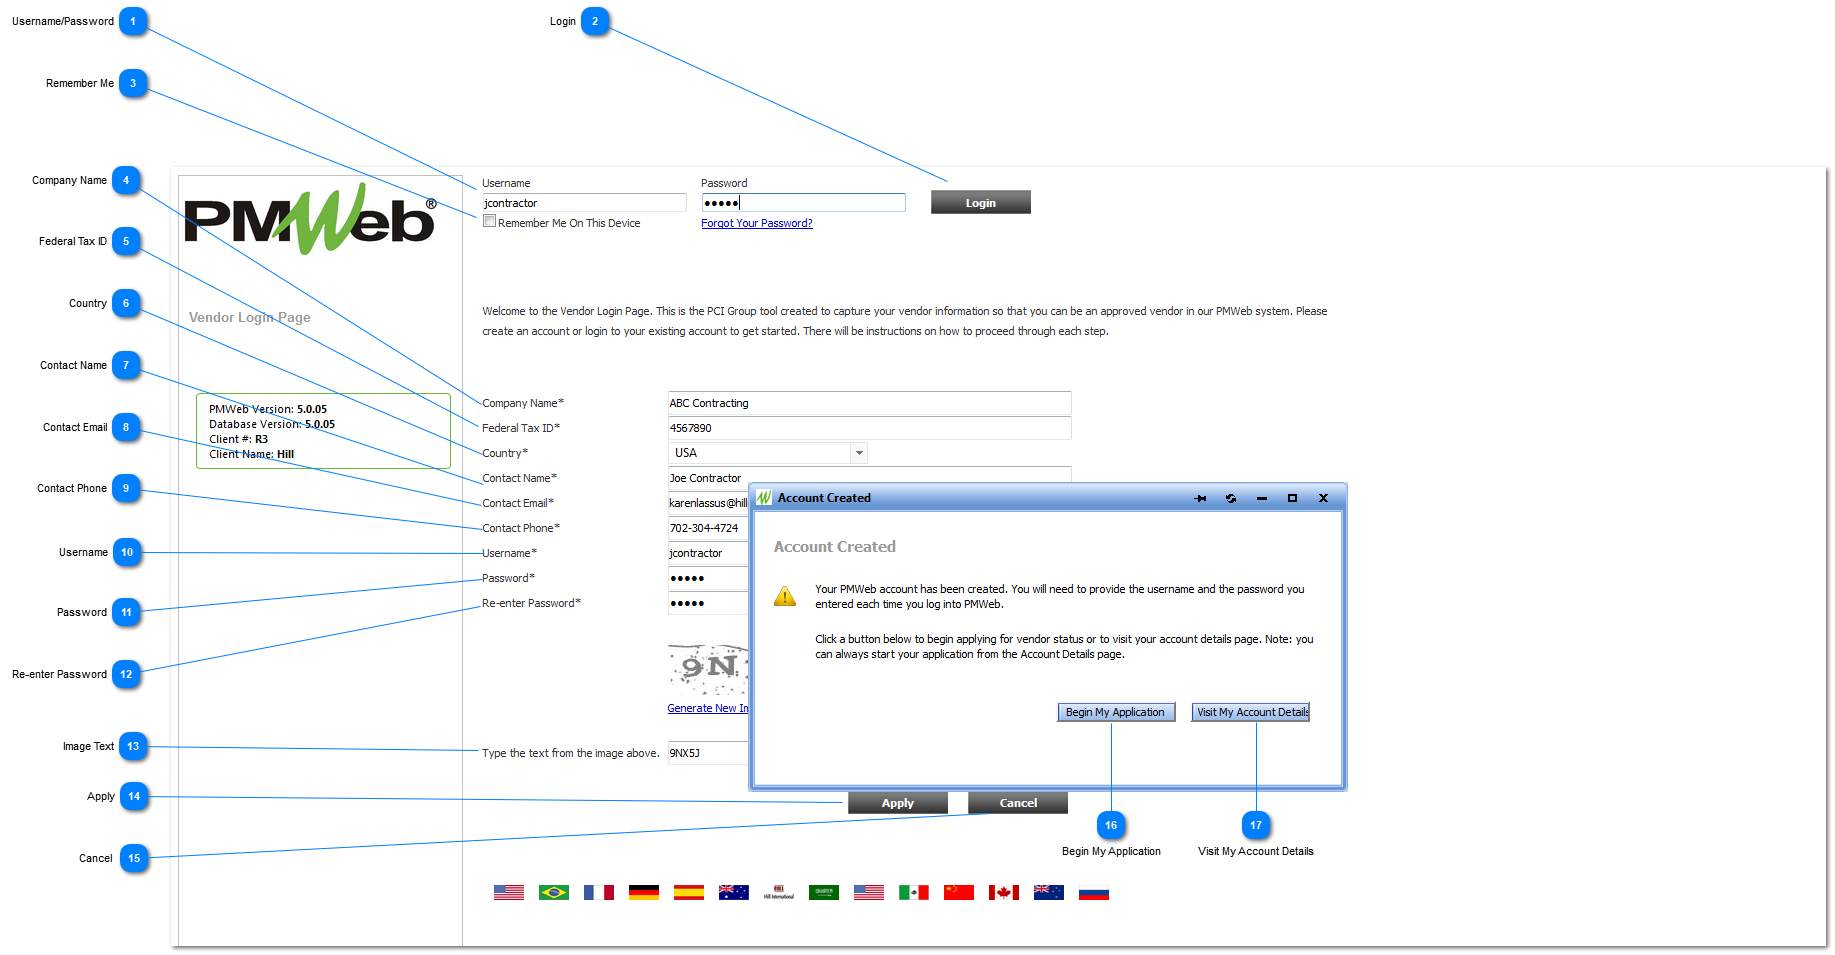Select the New Zealand flag
The height and width of the screenshot is (955, 1835).
pos(1048,892)
